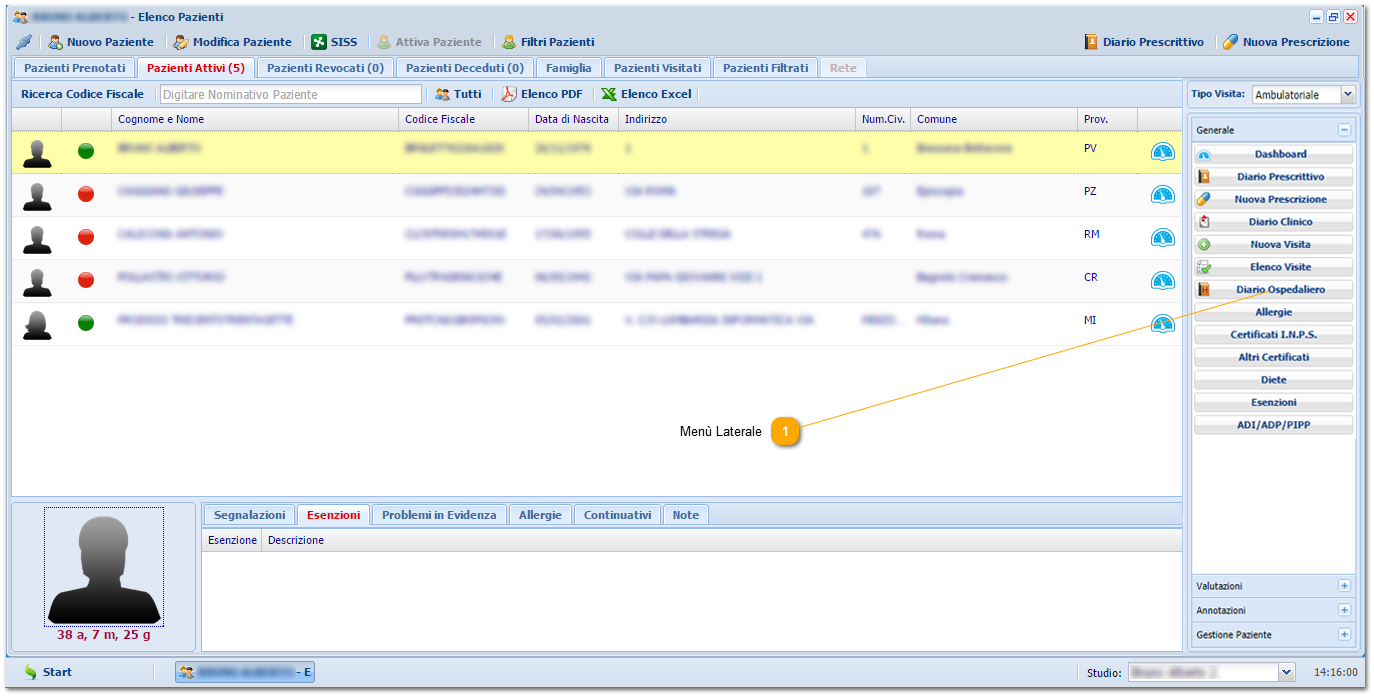Click the patient name search field
The width and height of the screenshot is (1374, 697).
click(290, 94)
